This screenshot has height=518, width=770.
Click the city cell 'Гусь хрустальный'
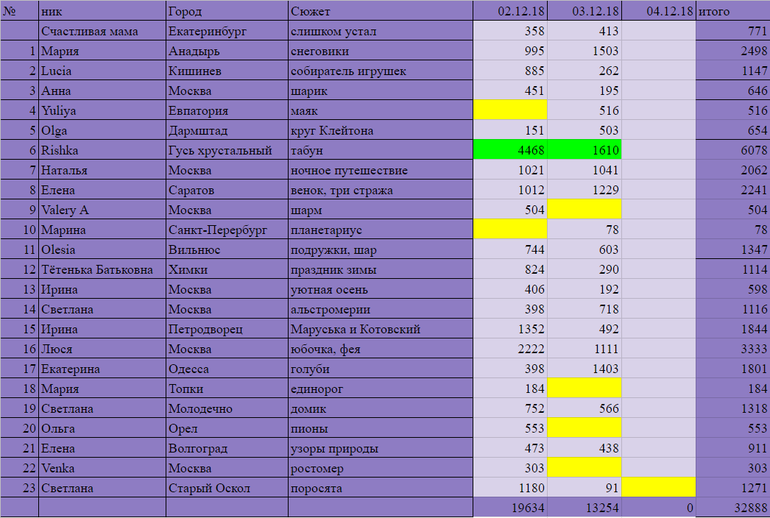pos(226,150)
